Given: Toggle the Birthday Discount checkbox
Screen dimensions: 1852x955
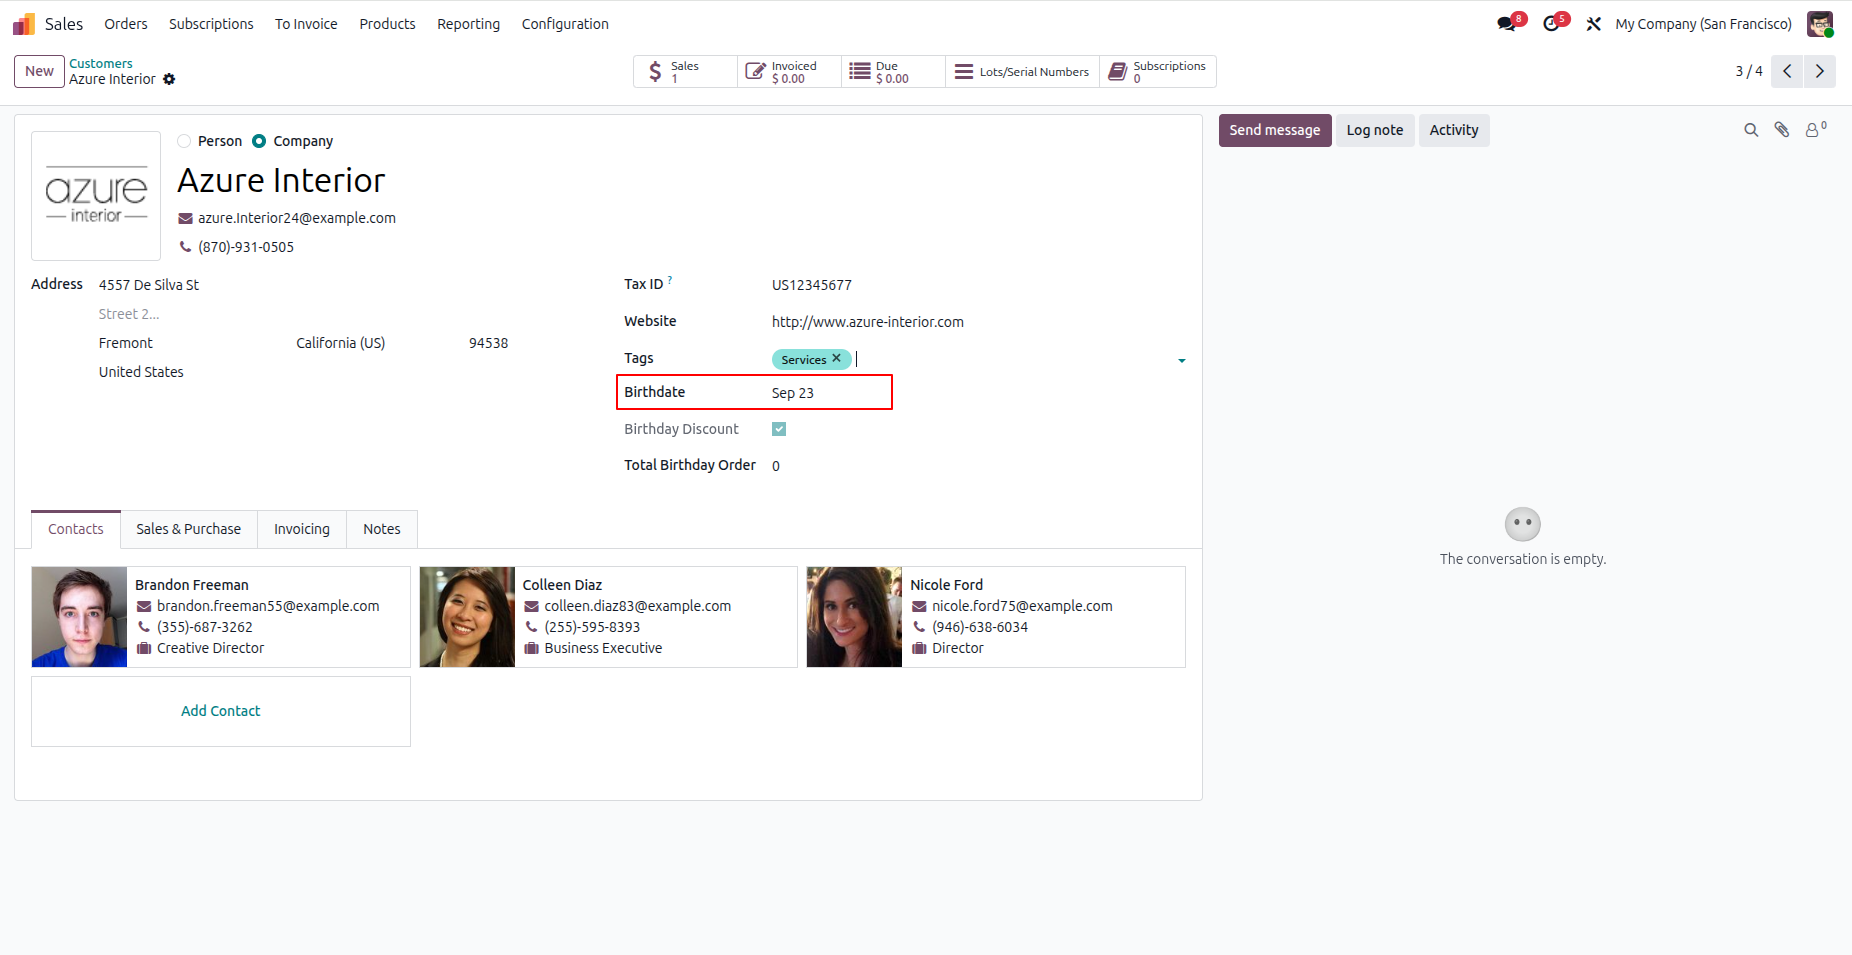Looking at the screenshot, I should coord(779,429).
